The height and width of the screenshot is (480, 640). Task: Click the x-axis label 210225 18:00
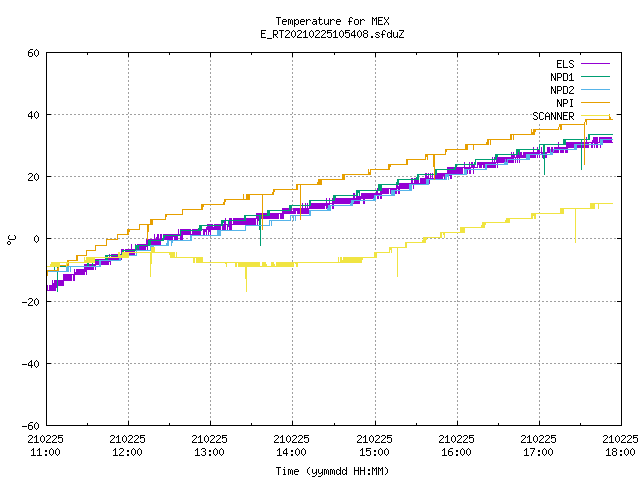click(620, 446)
